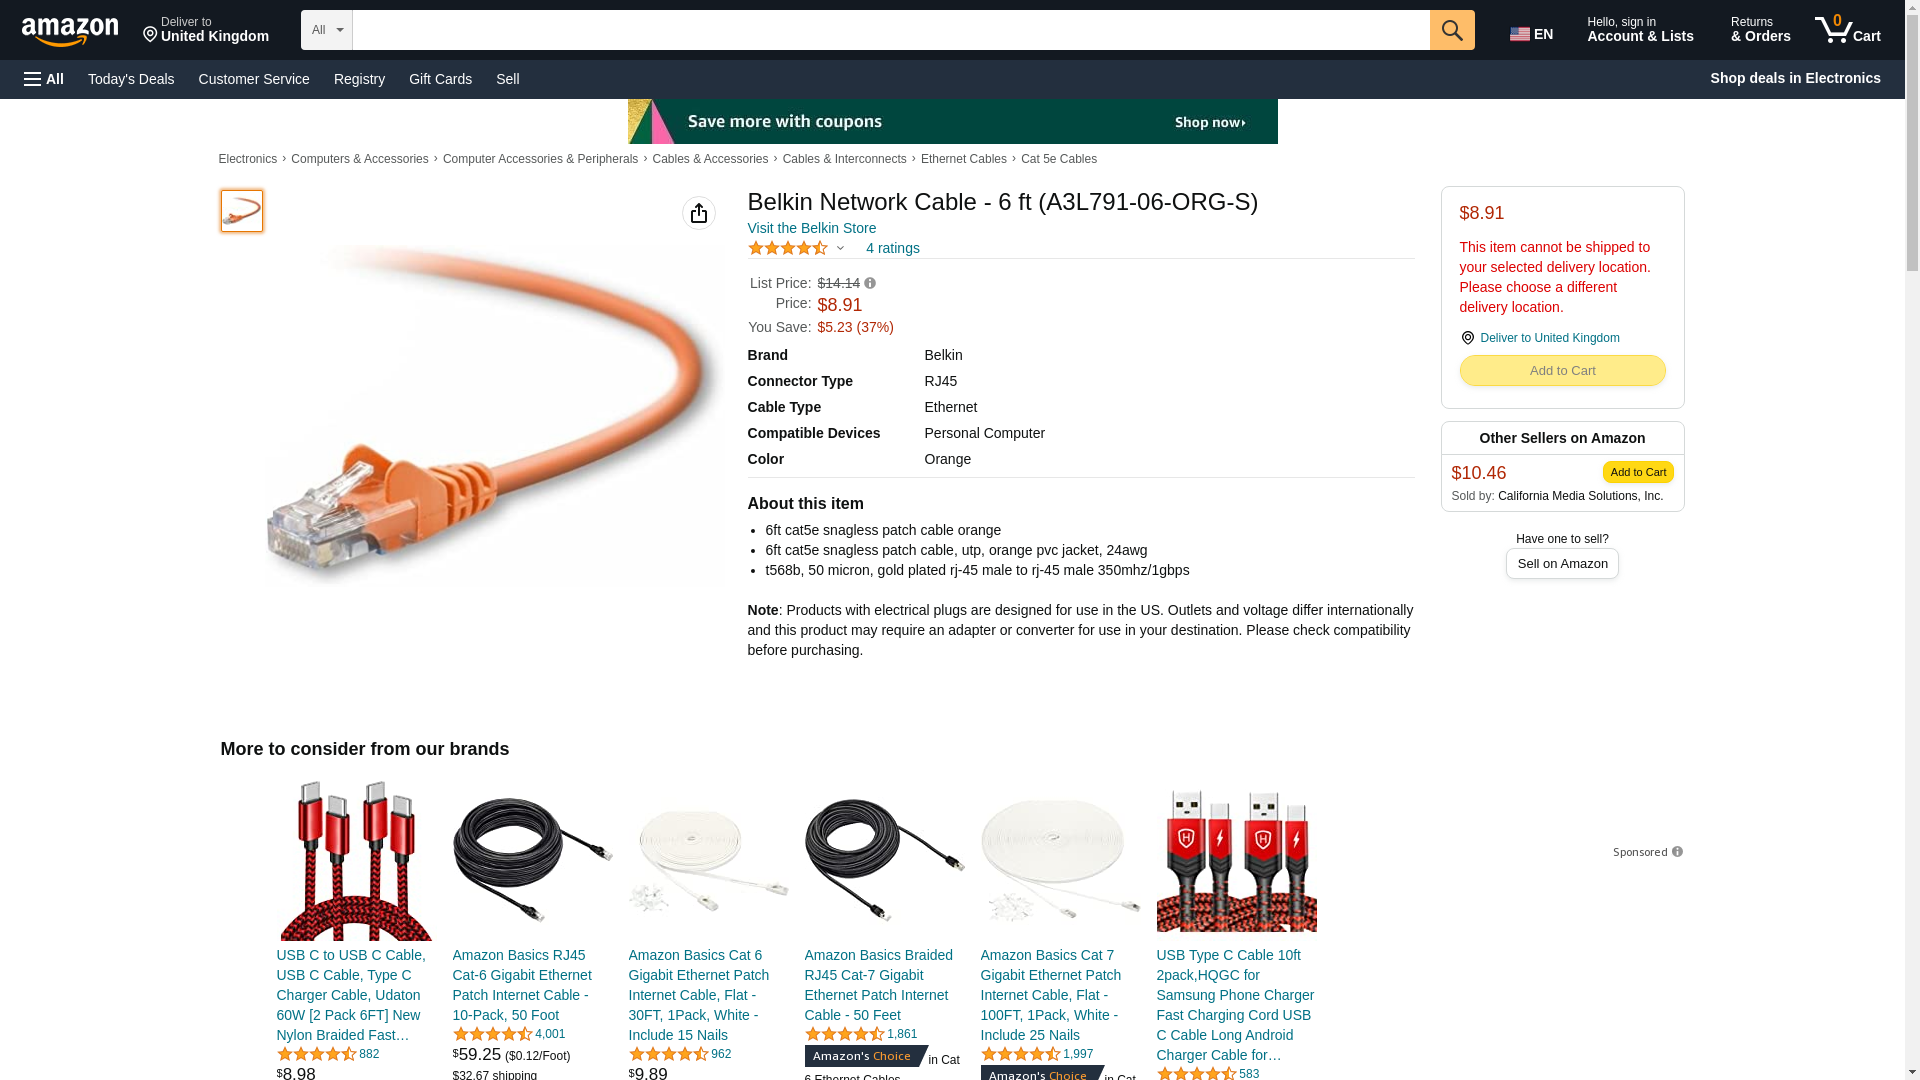Click the Sponsored info icon
Image resolution: width=1920 pixels, height=1080 pixels.
(x=1677, y=852)
